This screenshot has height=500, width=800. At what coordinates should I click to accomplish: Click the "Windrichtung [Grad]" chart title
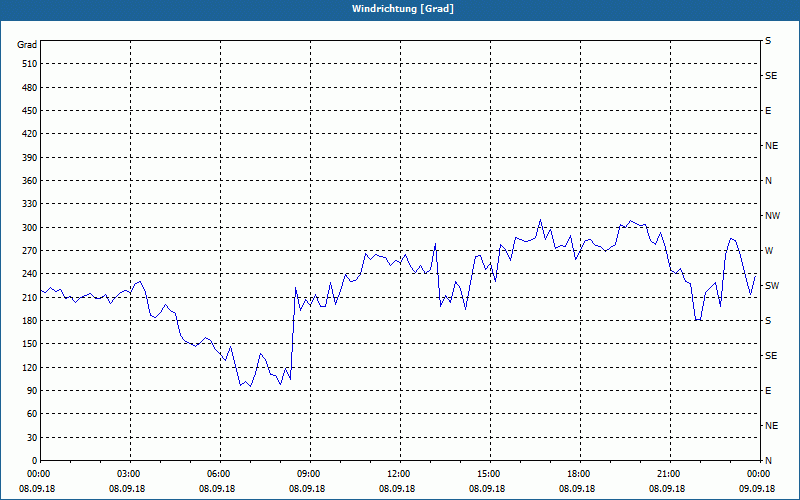pos(403,9)
